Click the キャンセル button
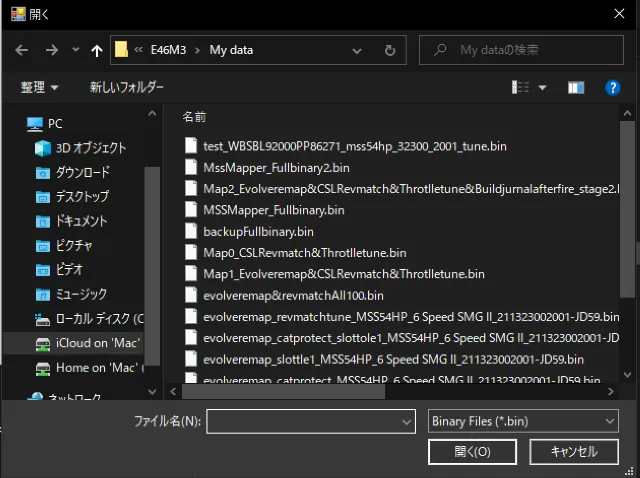 (x=574, y=451)
